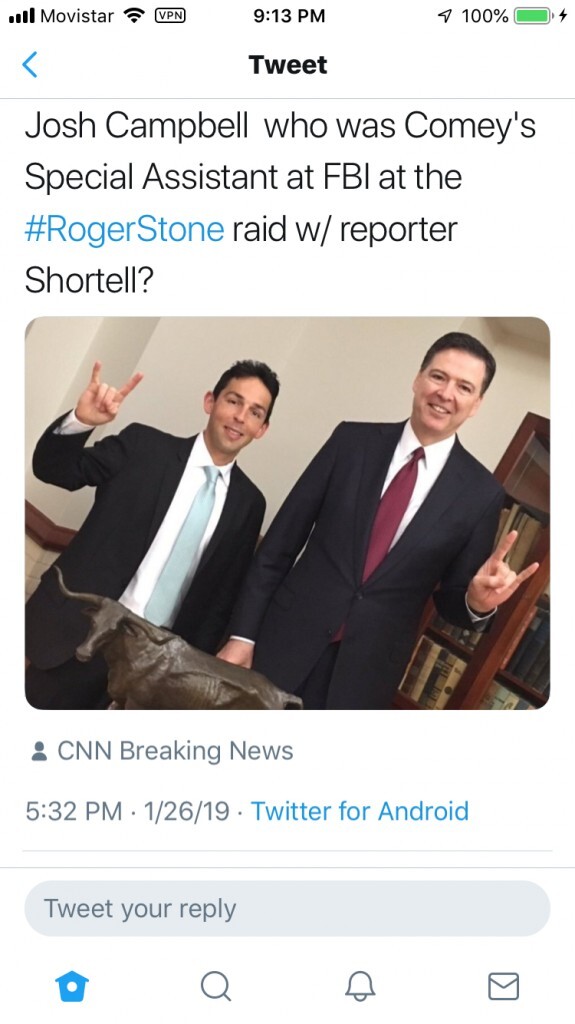Tap the person icon beside CNN Breaking News
575x1024 pixels.
[x=39, y=751]
